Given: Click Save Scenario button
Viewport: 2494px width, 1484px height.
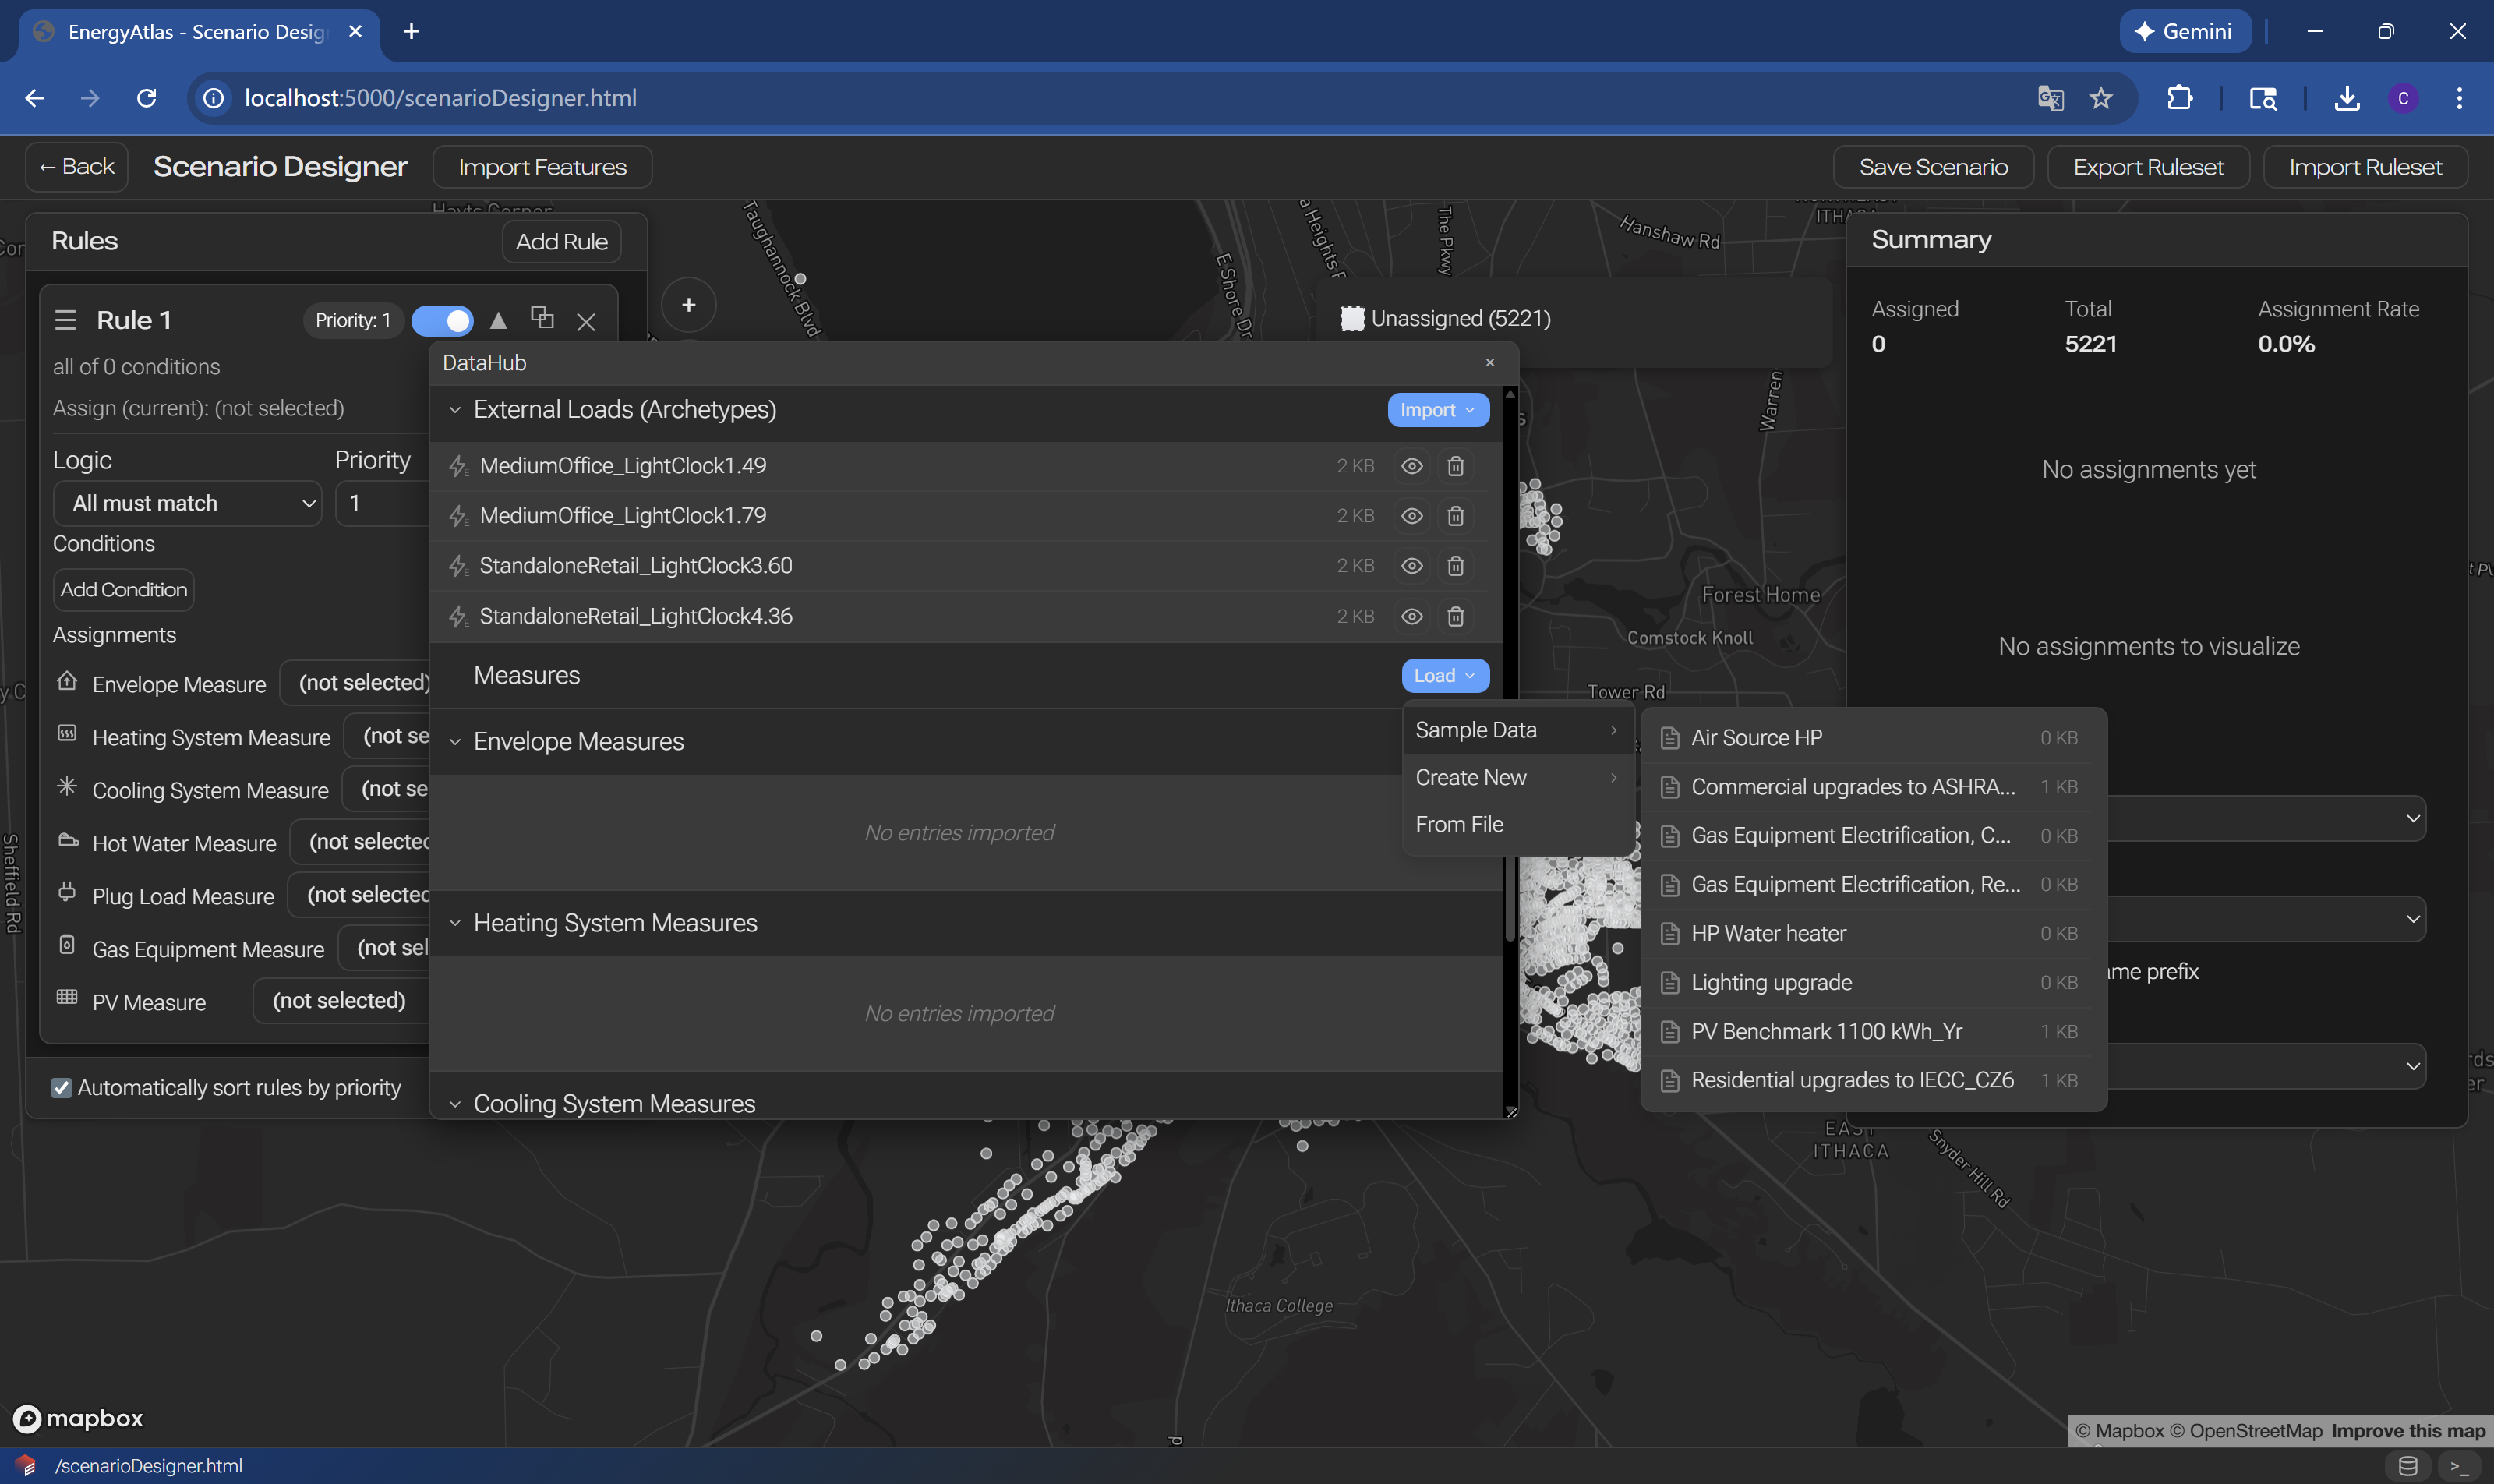Looking at the screenshot, I should click(1932, 167).
